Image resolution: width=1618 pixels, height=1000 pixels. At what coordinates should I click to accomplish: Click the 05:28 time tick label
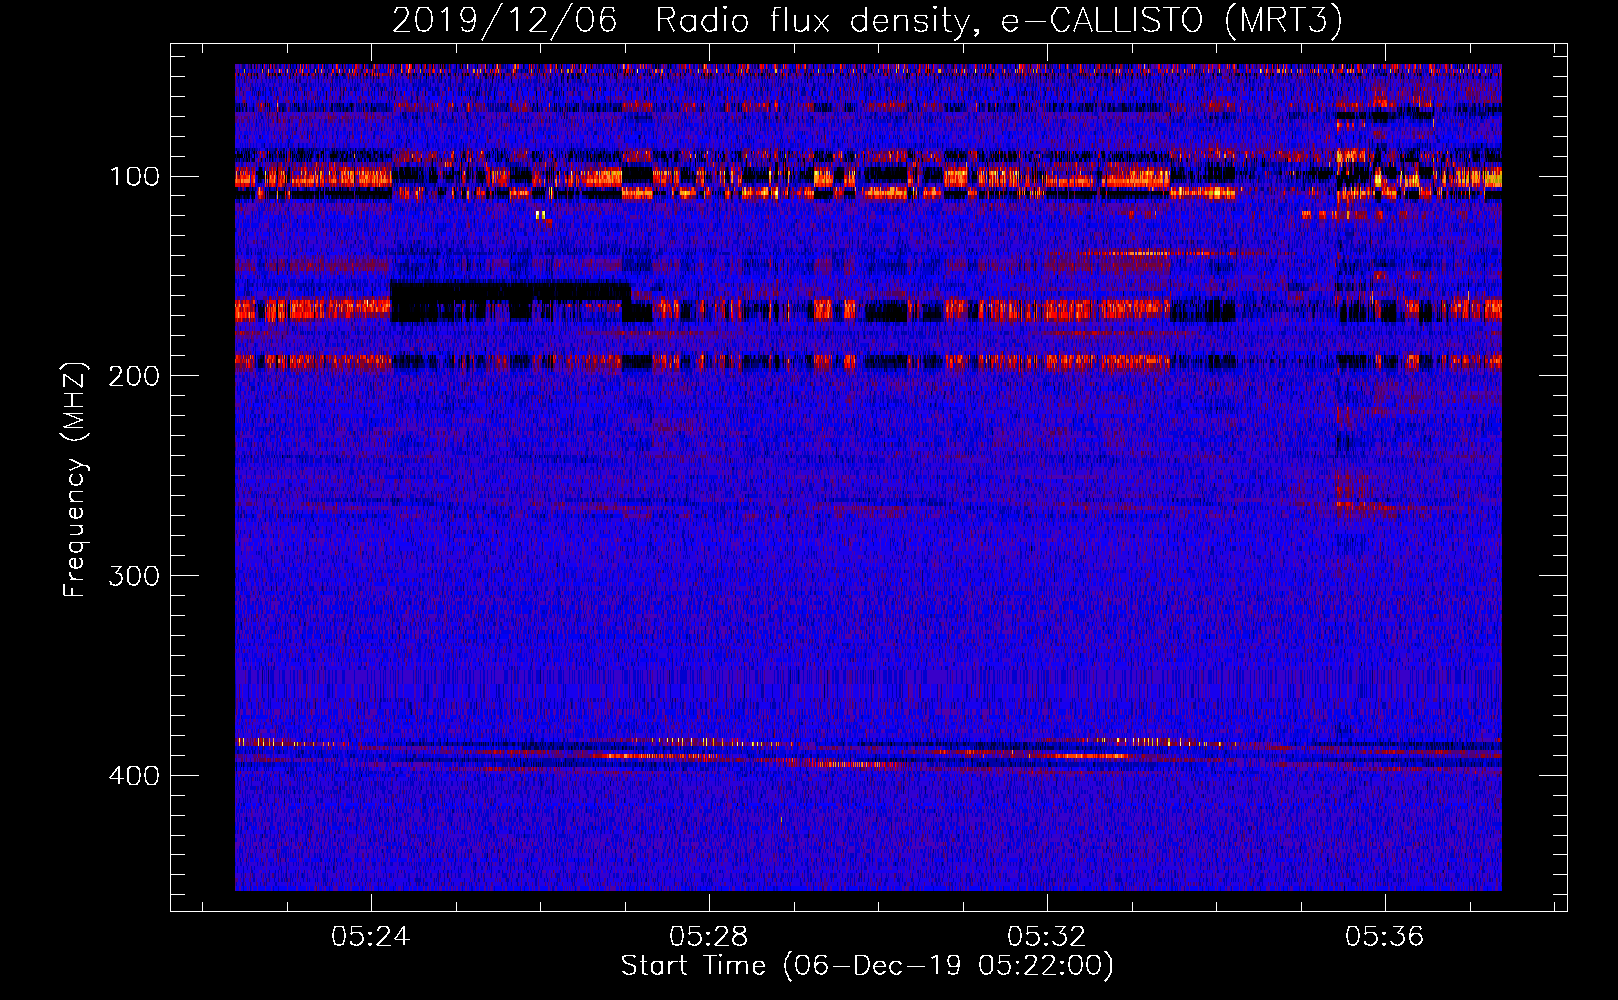(709, 937)
